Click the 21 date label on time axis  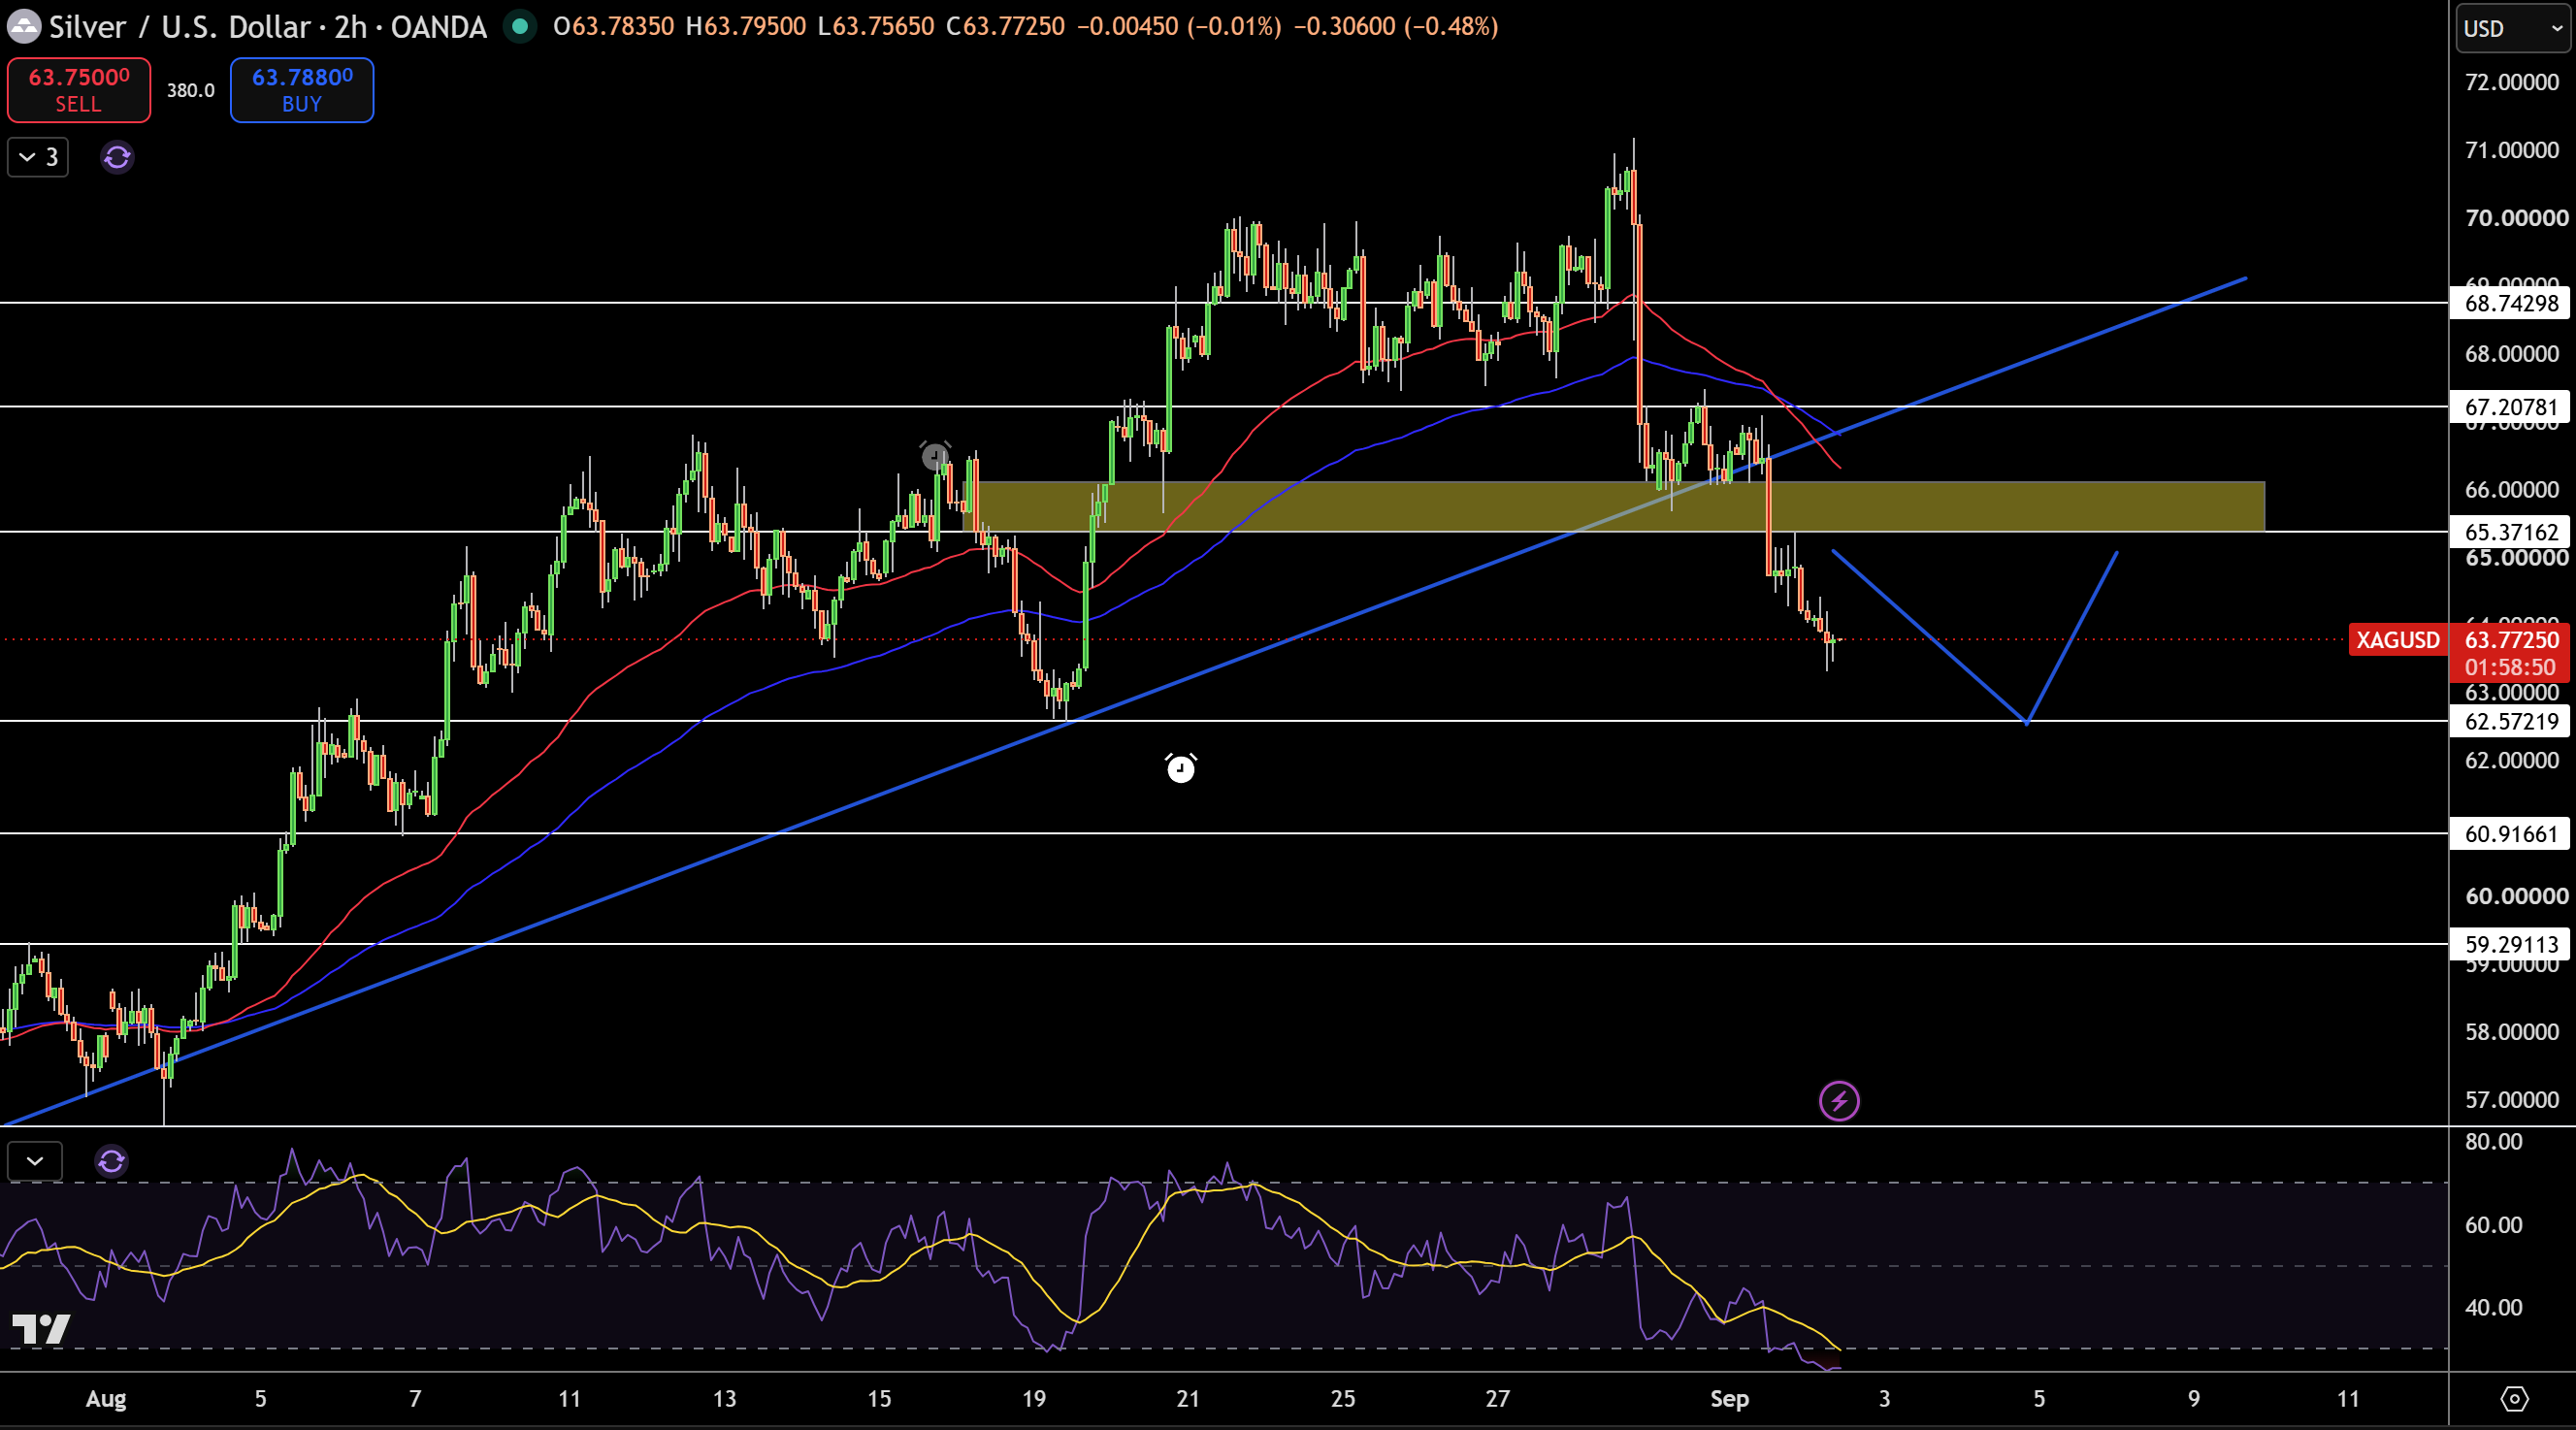[1187, 1398]
